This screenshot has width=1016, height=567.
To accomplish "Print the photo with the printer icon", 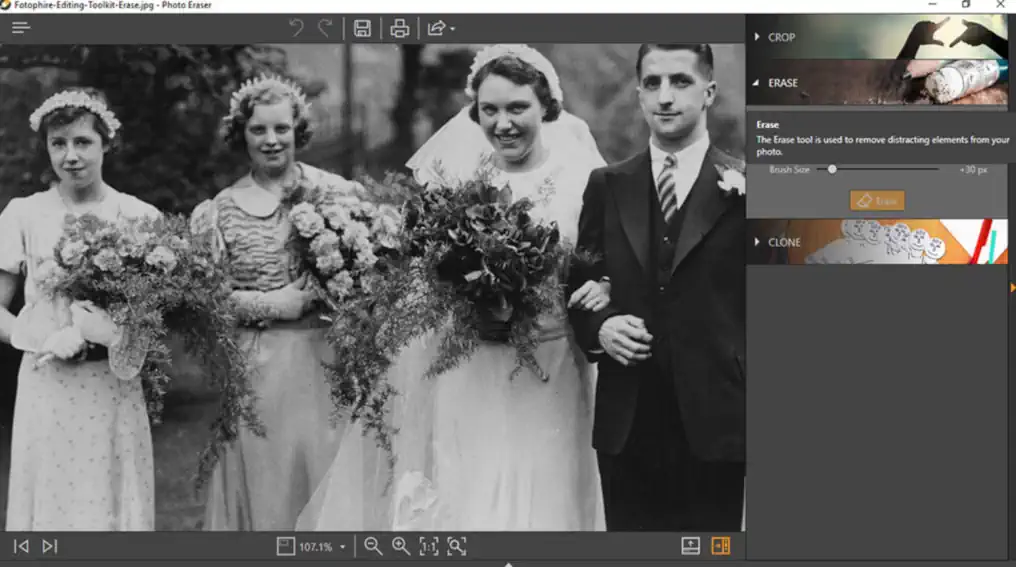I will click(x=399, y=28).
